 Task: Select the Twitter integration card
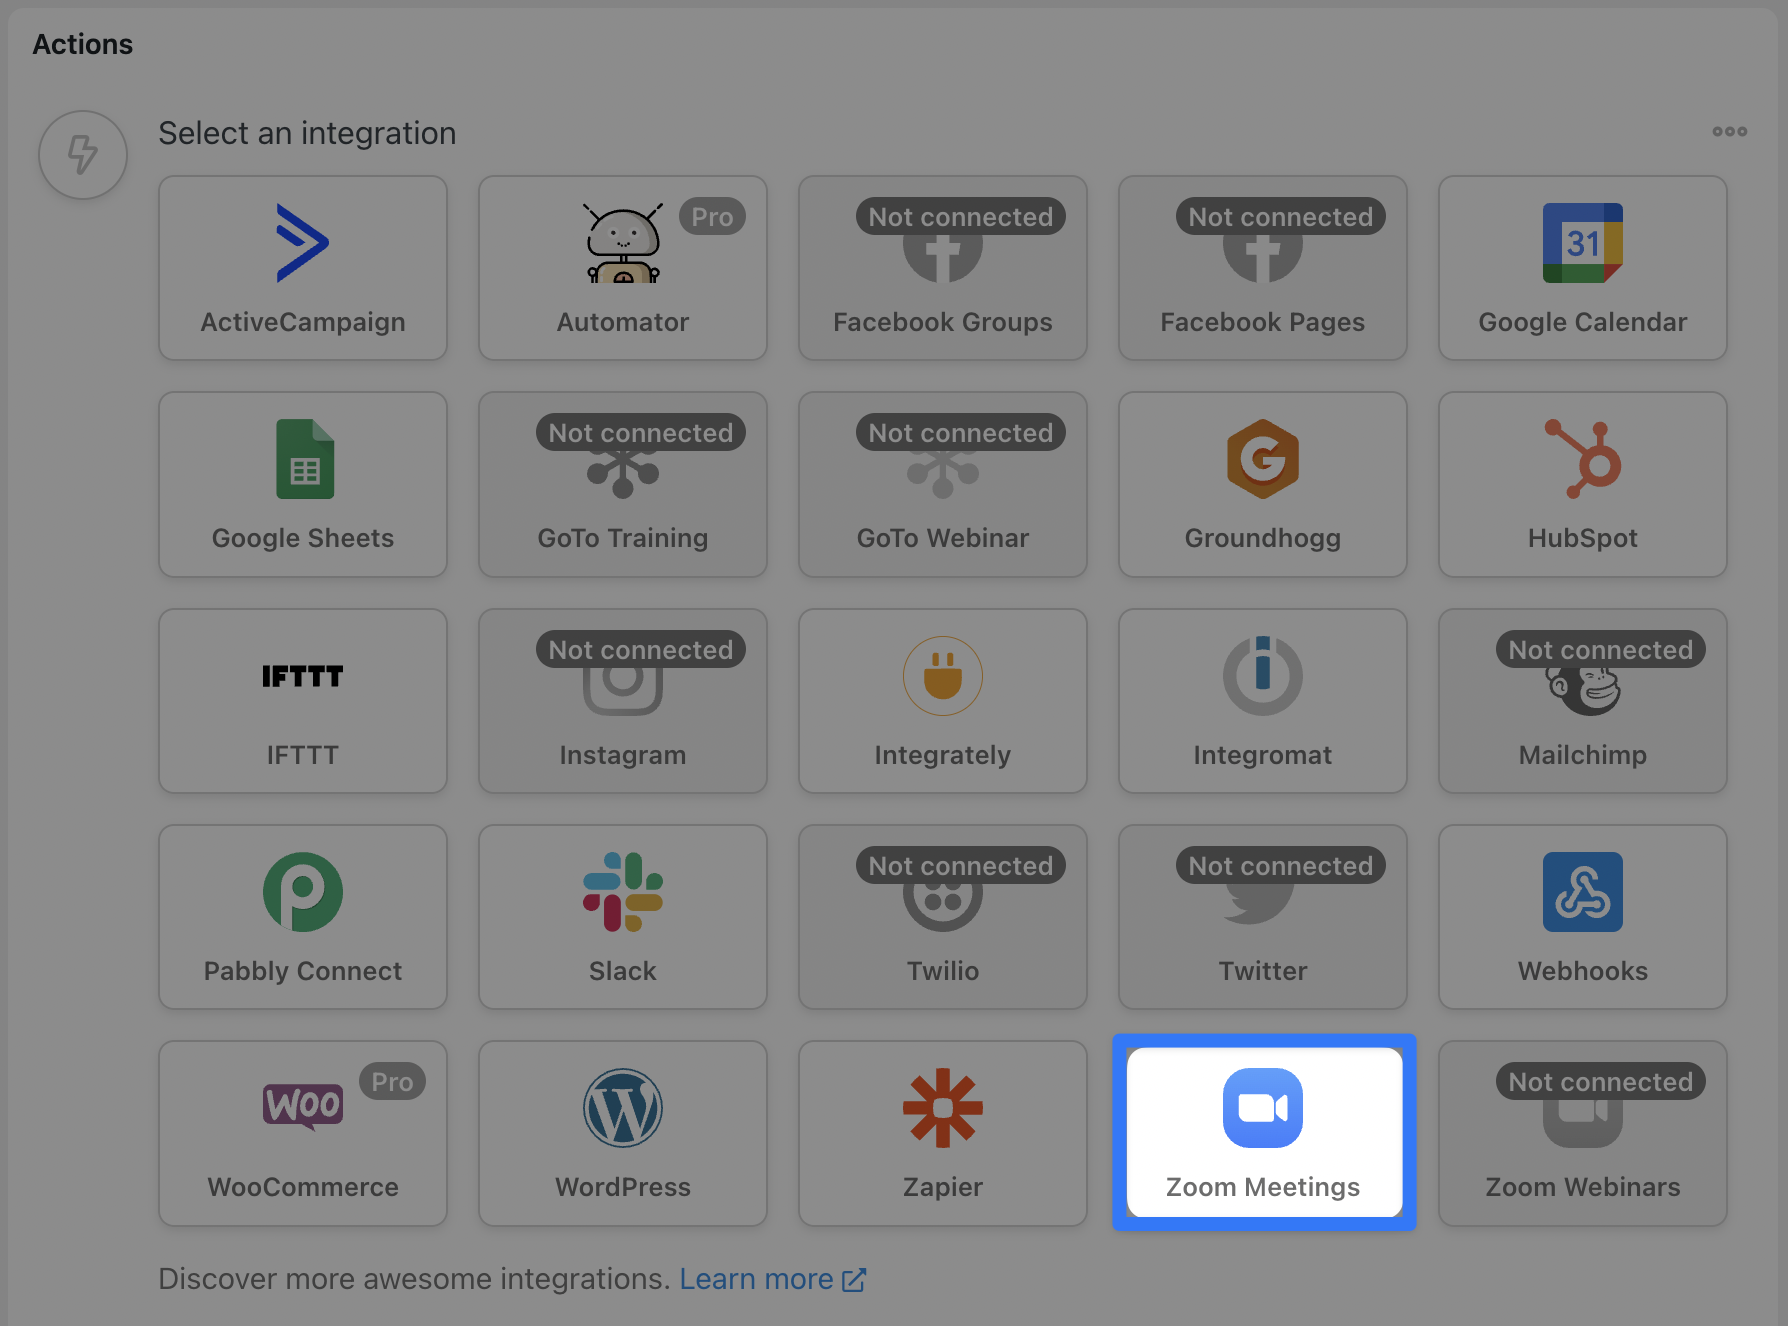point(1263,917)
